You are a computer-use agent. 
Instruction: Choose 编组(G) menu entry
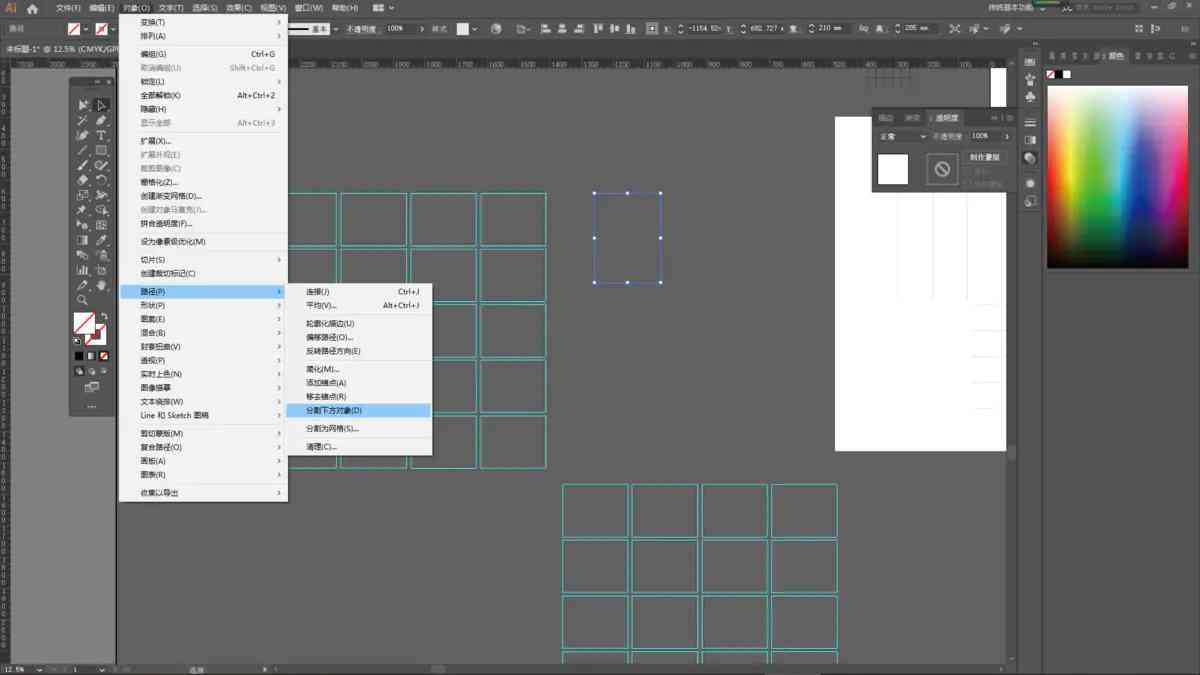203,54
